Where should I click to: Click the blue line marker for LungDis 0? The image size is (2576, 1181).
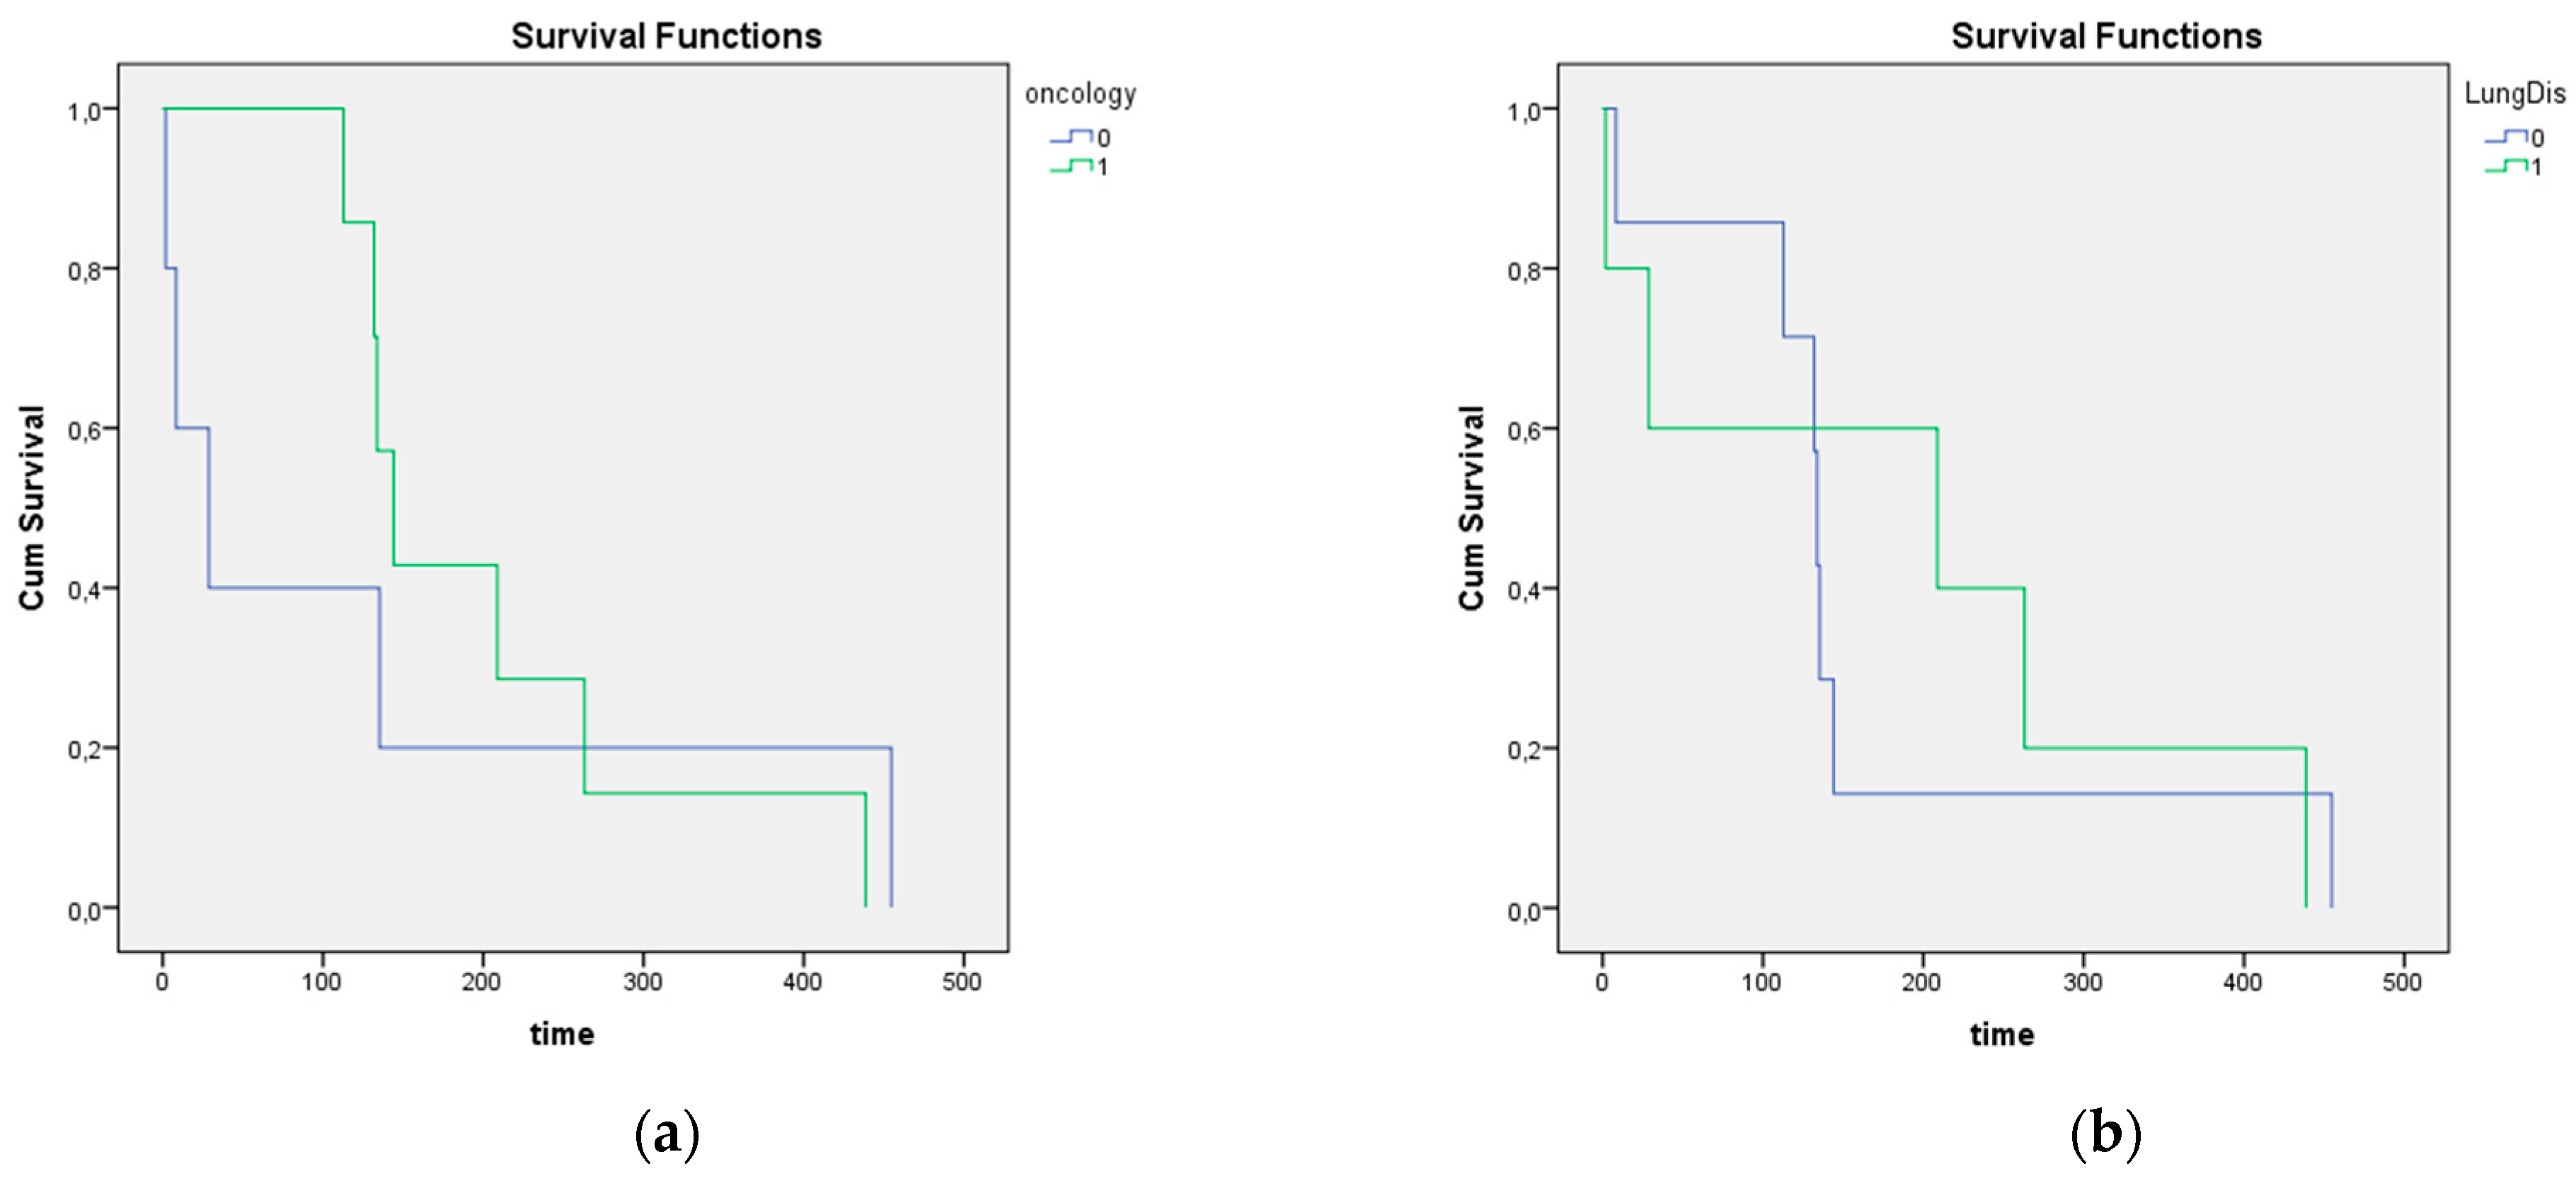(x=2505, y=138)
